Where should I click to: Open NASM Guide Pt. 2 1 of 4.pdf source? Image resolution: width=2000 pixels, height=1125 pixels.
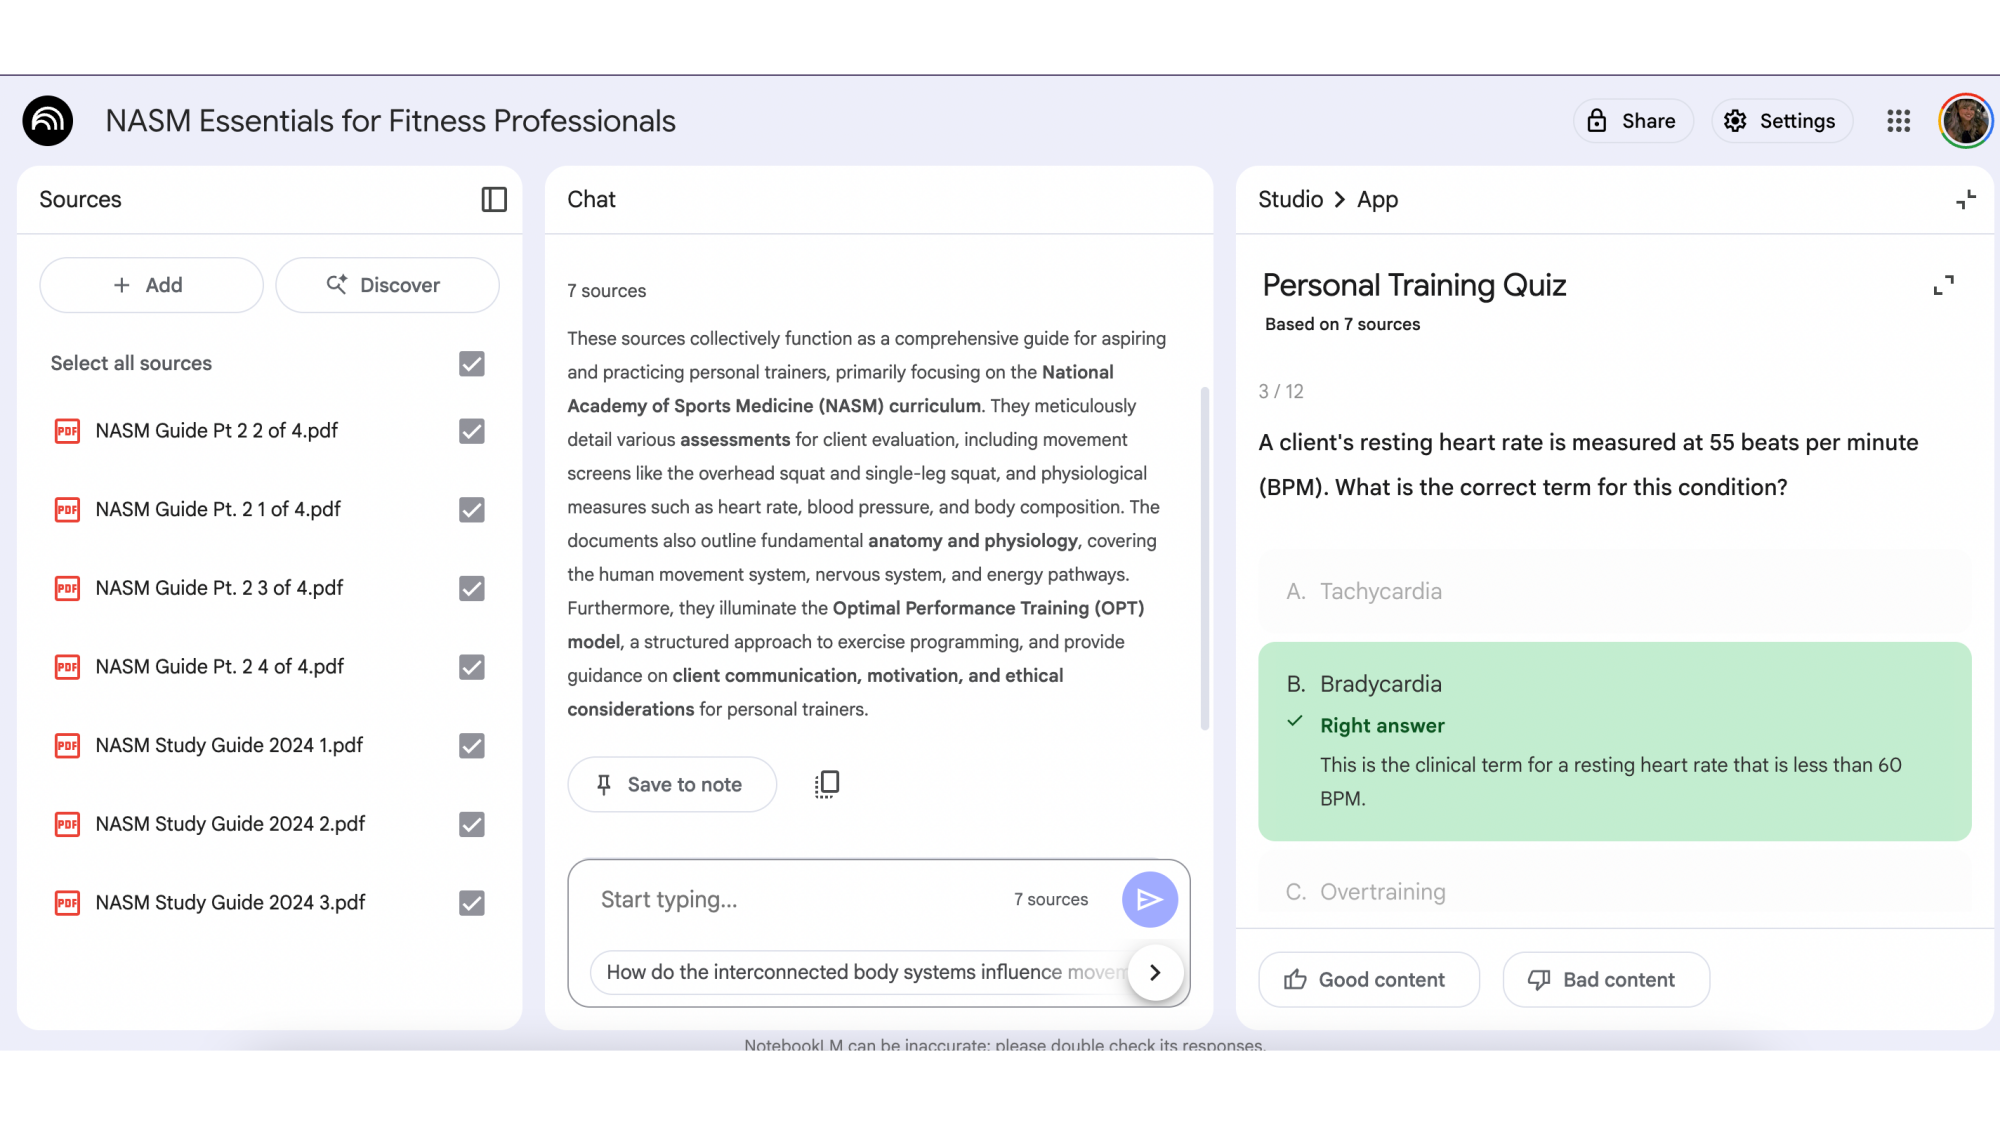(218, 509)
